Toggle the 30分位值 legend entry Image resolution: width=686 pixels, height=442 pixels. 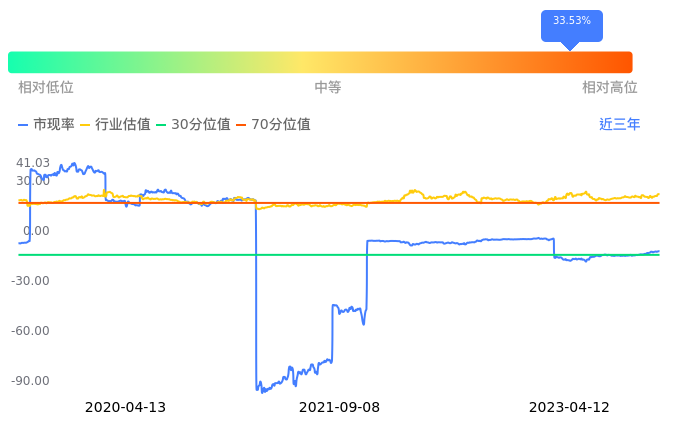(193, 125)
